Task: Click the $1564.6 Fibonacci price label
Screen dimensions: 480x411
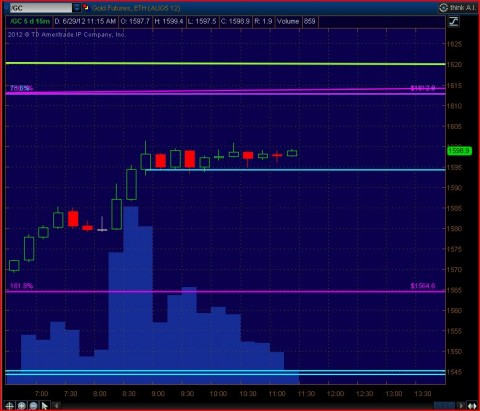Action: (423, 286)
